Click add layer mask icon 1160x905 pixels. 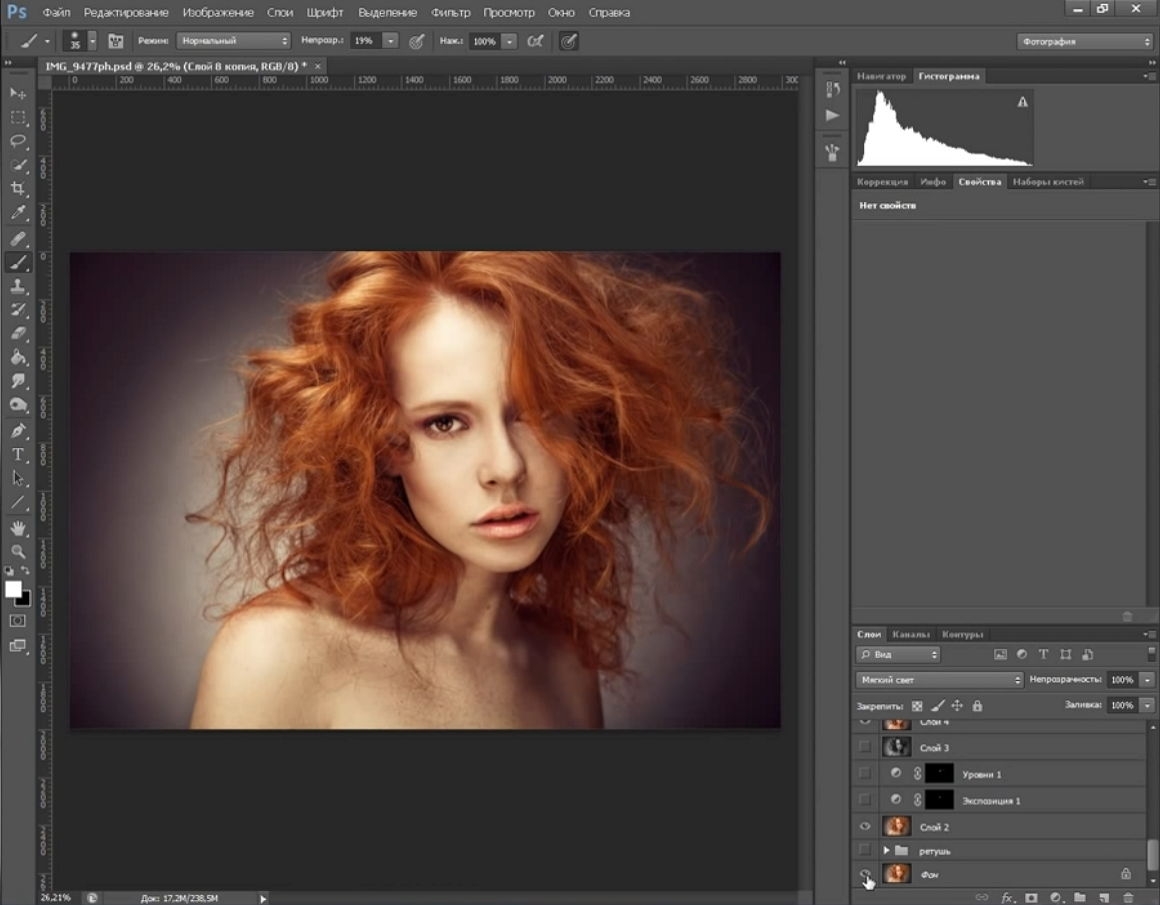1031,897
